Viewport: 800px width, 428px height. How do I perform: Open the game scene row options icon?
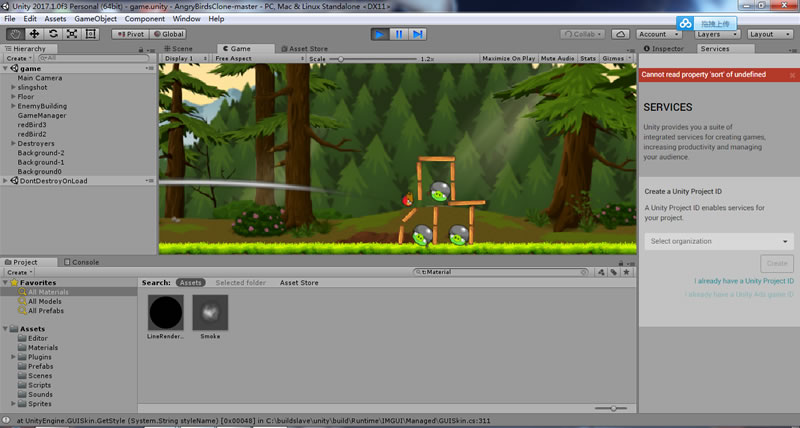click(149, 68)
